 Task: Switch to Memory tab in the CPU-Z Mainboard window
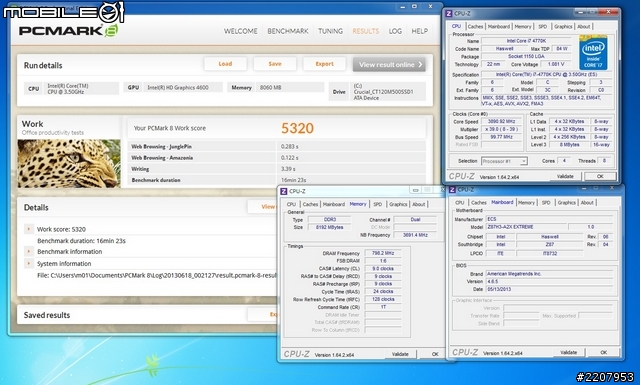pos(526,203)
